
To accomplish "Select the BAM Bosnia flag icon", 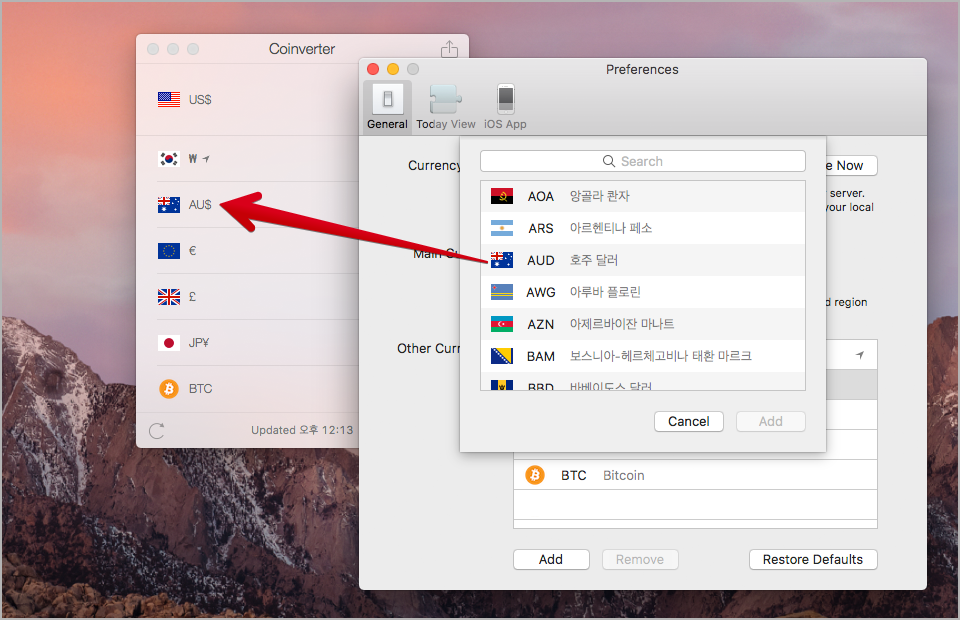I will (502, 356).
